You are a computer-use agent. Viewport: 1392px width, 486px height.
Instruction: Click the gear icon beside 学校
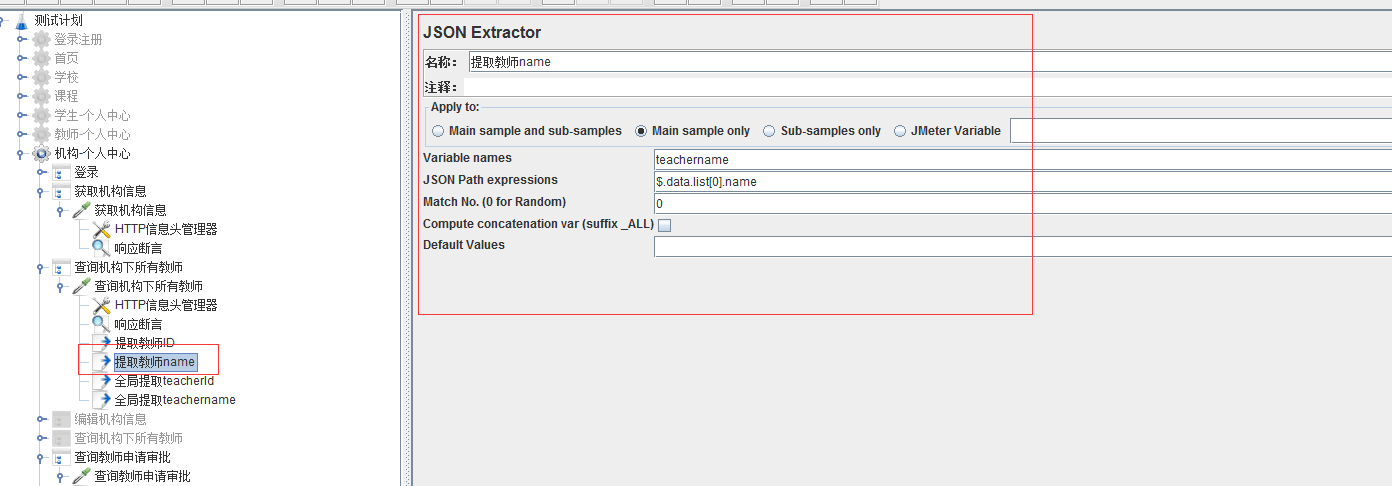click(41, 77)
